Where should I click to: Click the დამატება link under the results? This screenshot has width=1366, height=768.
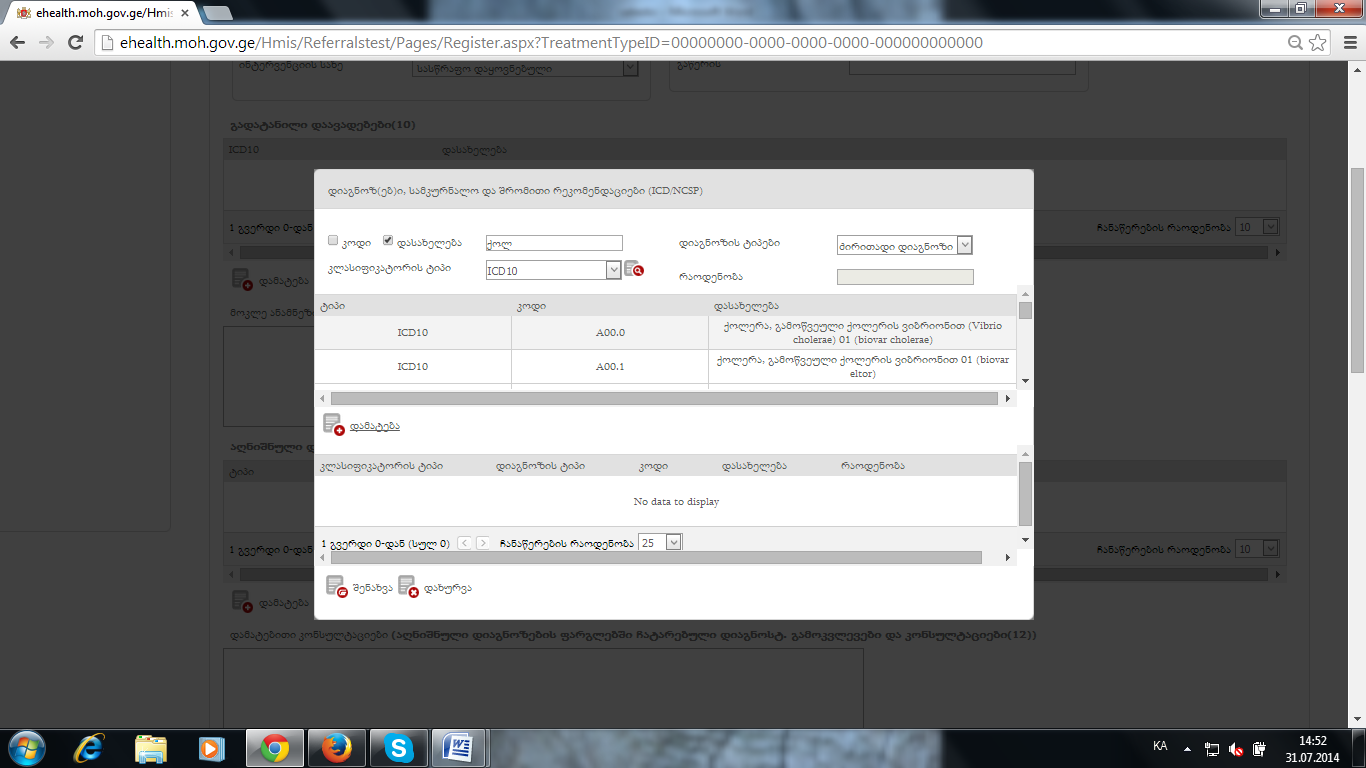pos(375,426)
